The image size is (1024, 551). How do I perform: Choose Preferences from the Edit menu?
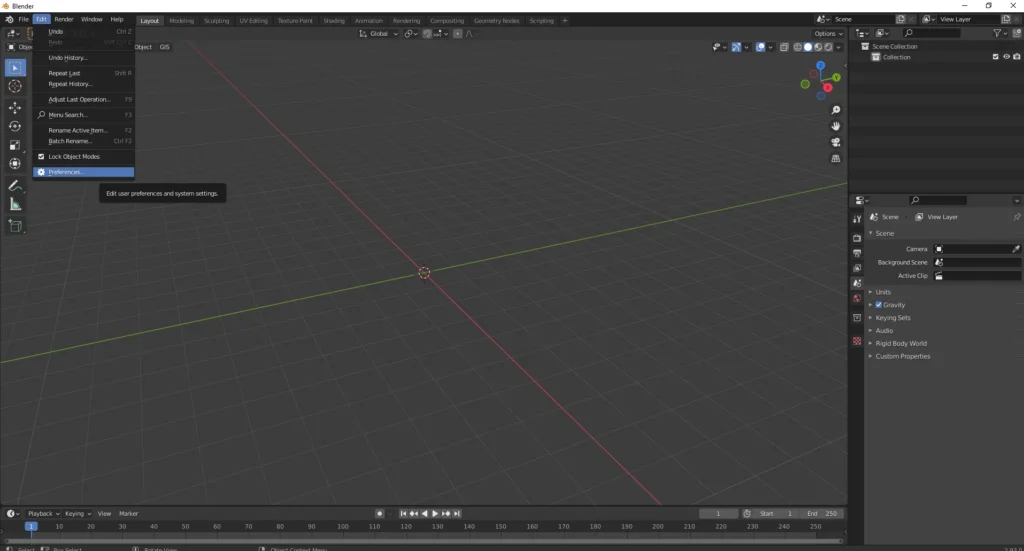point(84,172)
